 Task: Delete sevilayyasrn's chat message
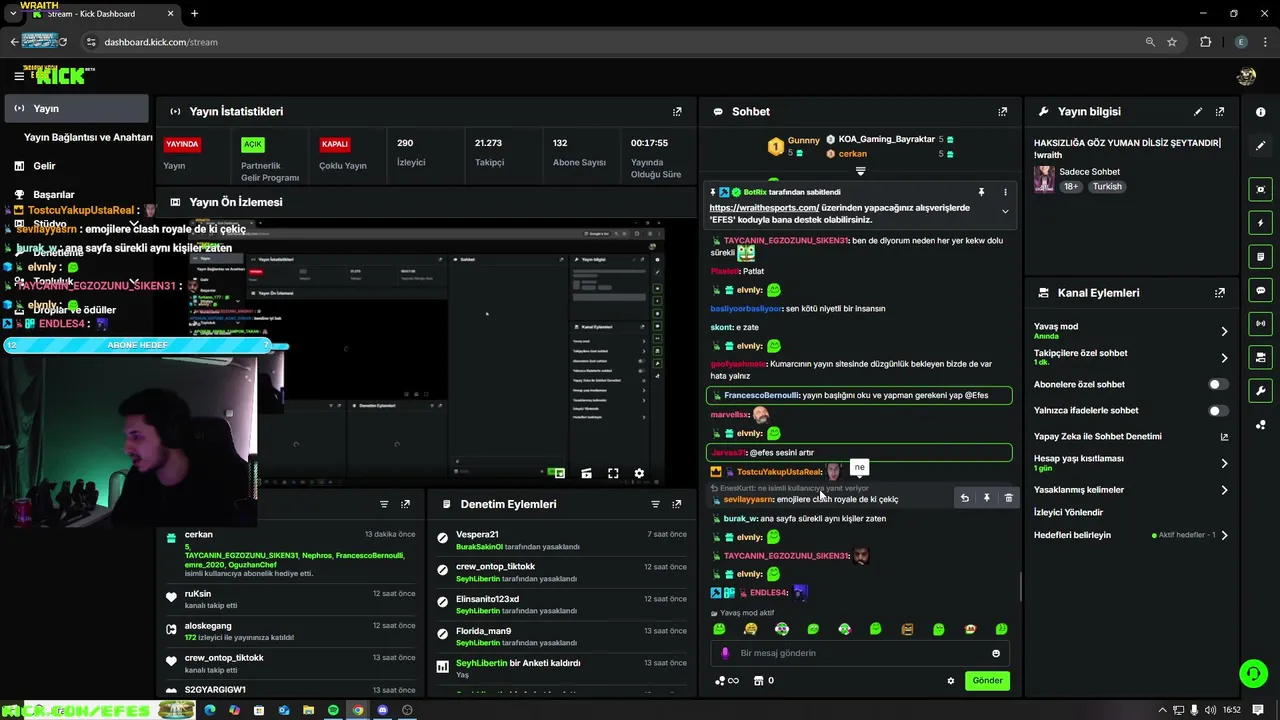tap(1008, 498)
